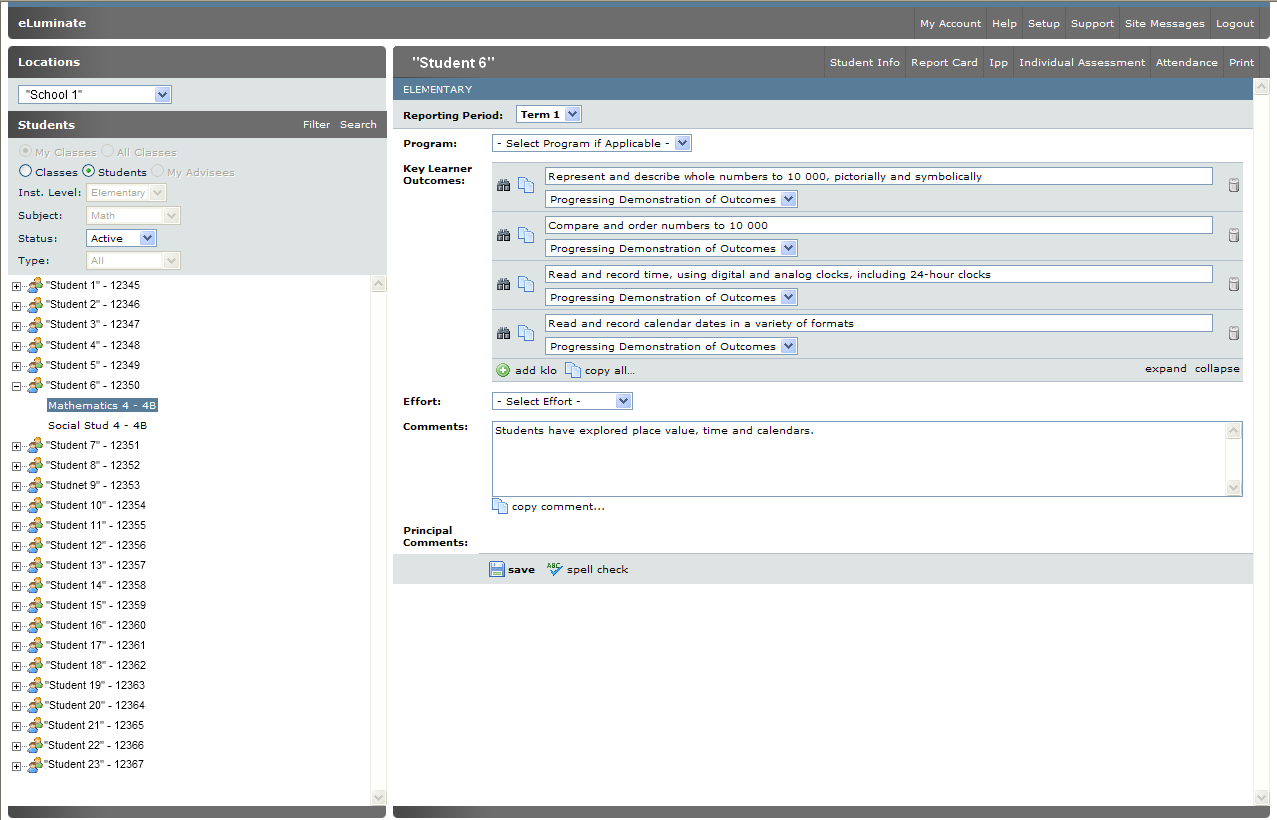Expand the "Student 3" tree node
Screen dimensions: 1277x820
click(16, 325)
